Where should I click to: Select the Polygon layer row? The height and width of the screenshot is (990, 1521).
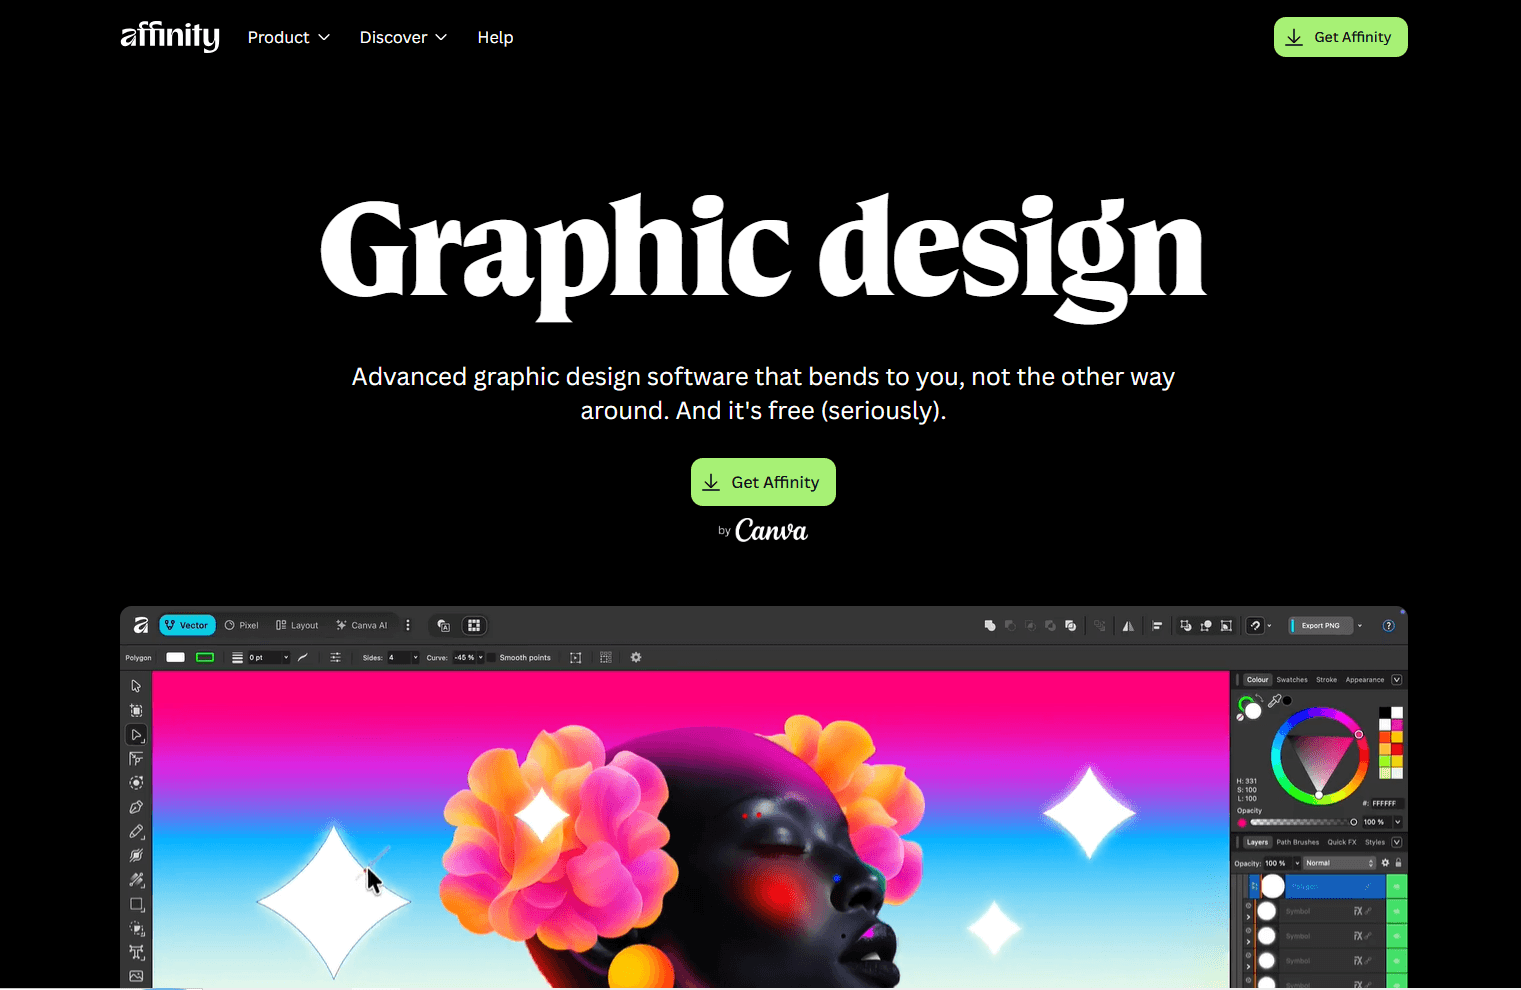[x=1319, y=886]
